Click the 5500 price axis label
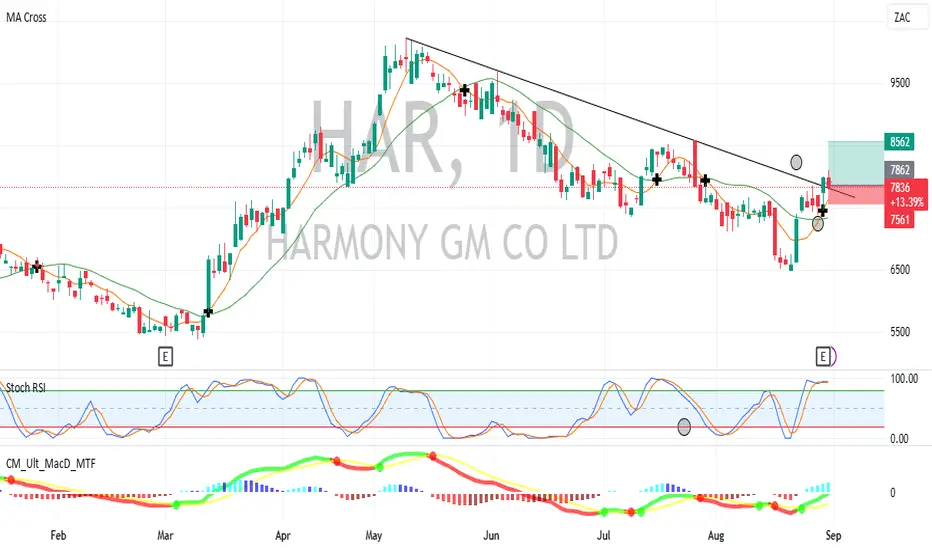The width and height of the screenshot is (932, 550). tap(900, 332)
